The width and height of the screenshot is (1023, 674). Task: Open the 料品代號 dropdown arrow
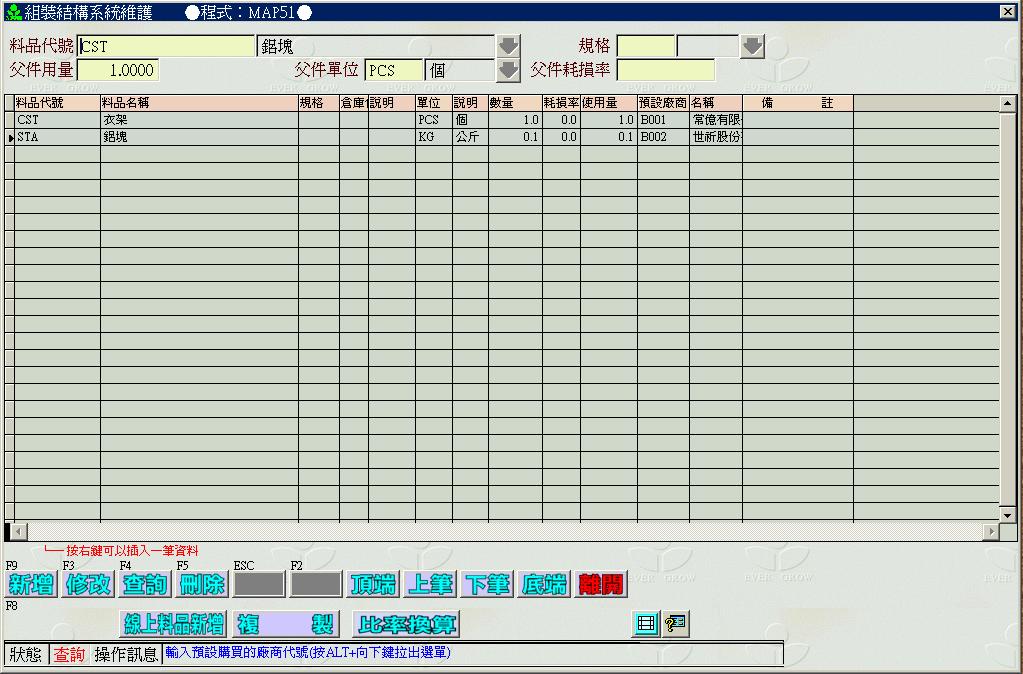[x=509, y=46]
